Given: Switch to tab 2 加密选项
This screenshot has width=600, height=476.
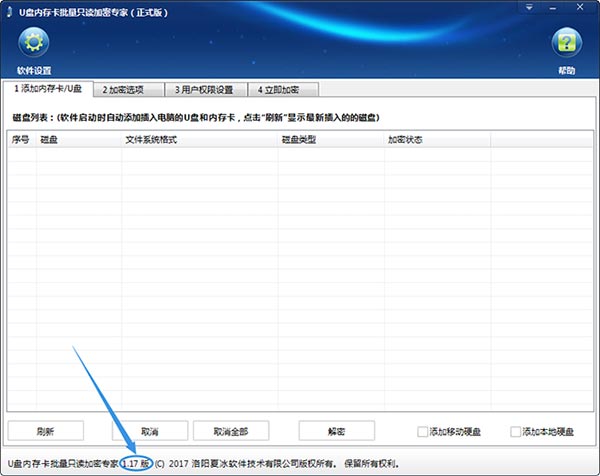Looking at the screenshot, I should coord(129,90).
